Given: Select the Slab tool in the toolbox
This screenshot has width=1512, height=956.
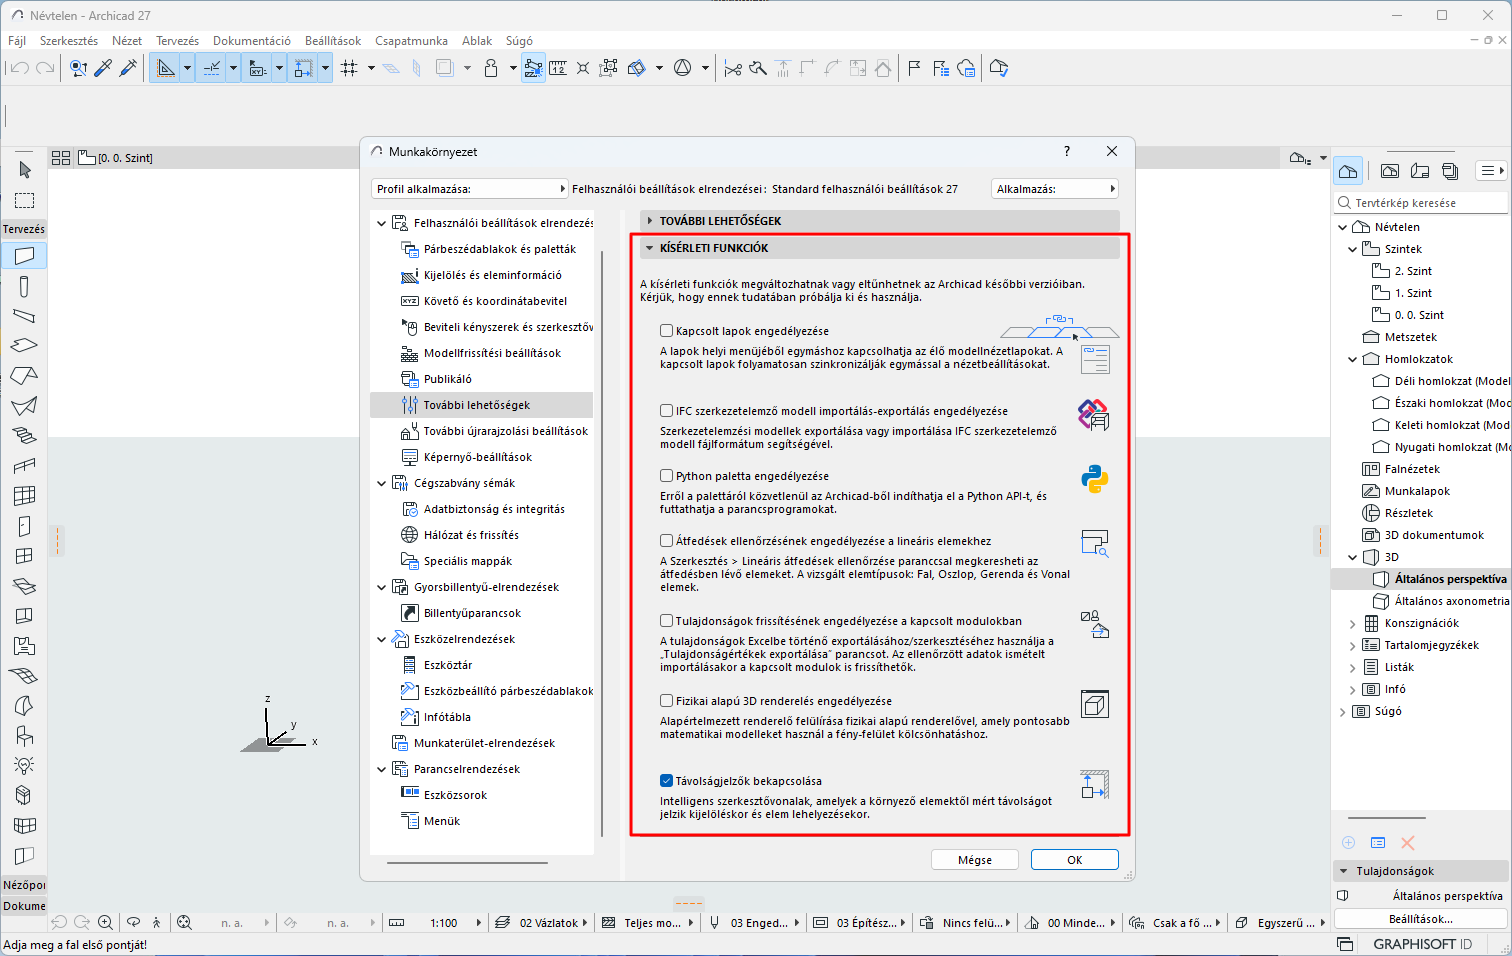Looking at the screenshot, I should [25, 345].
